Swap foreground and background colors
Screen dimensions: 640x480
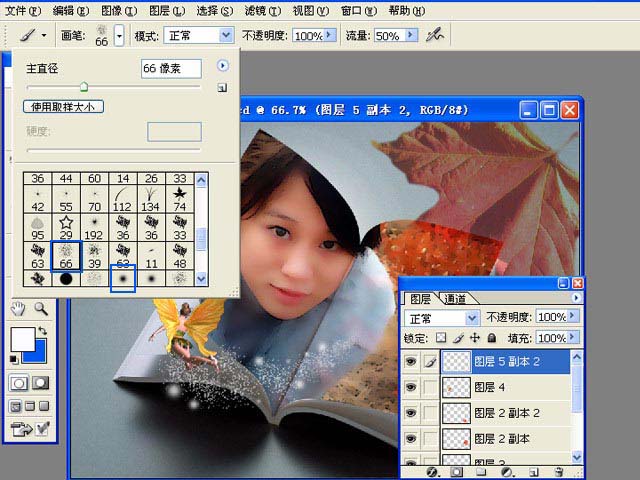point(43,331)
